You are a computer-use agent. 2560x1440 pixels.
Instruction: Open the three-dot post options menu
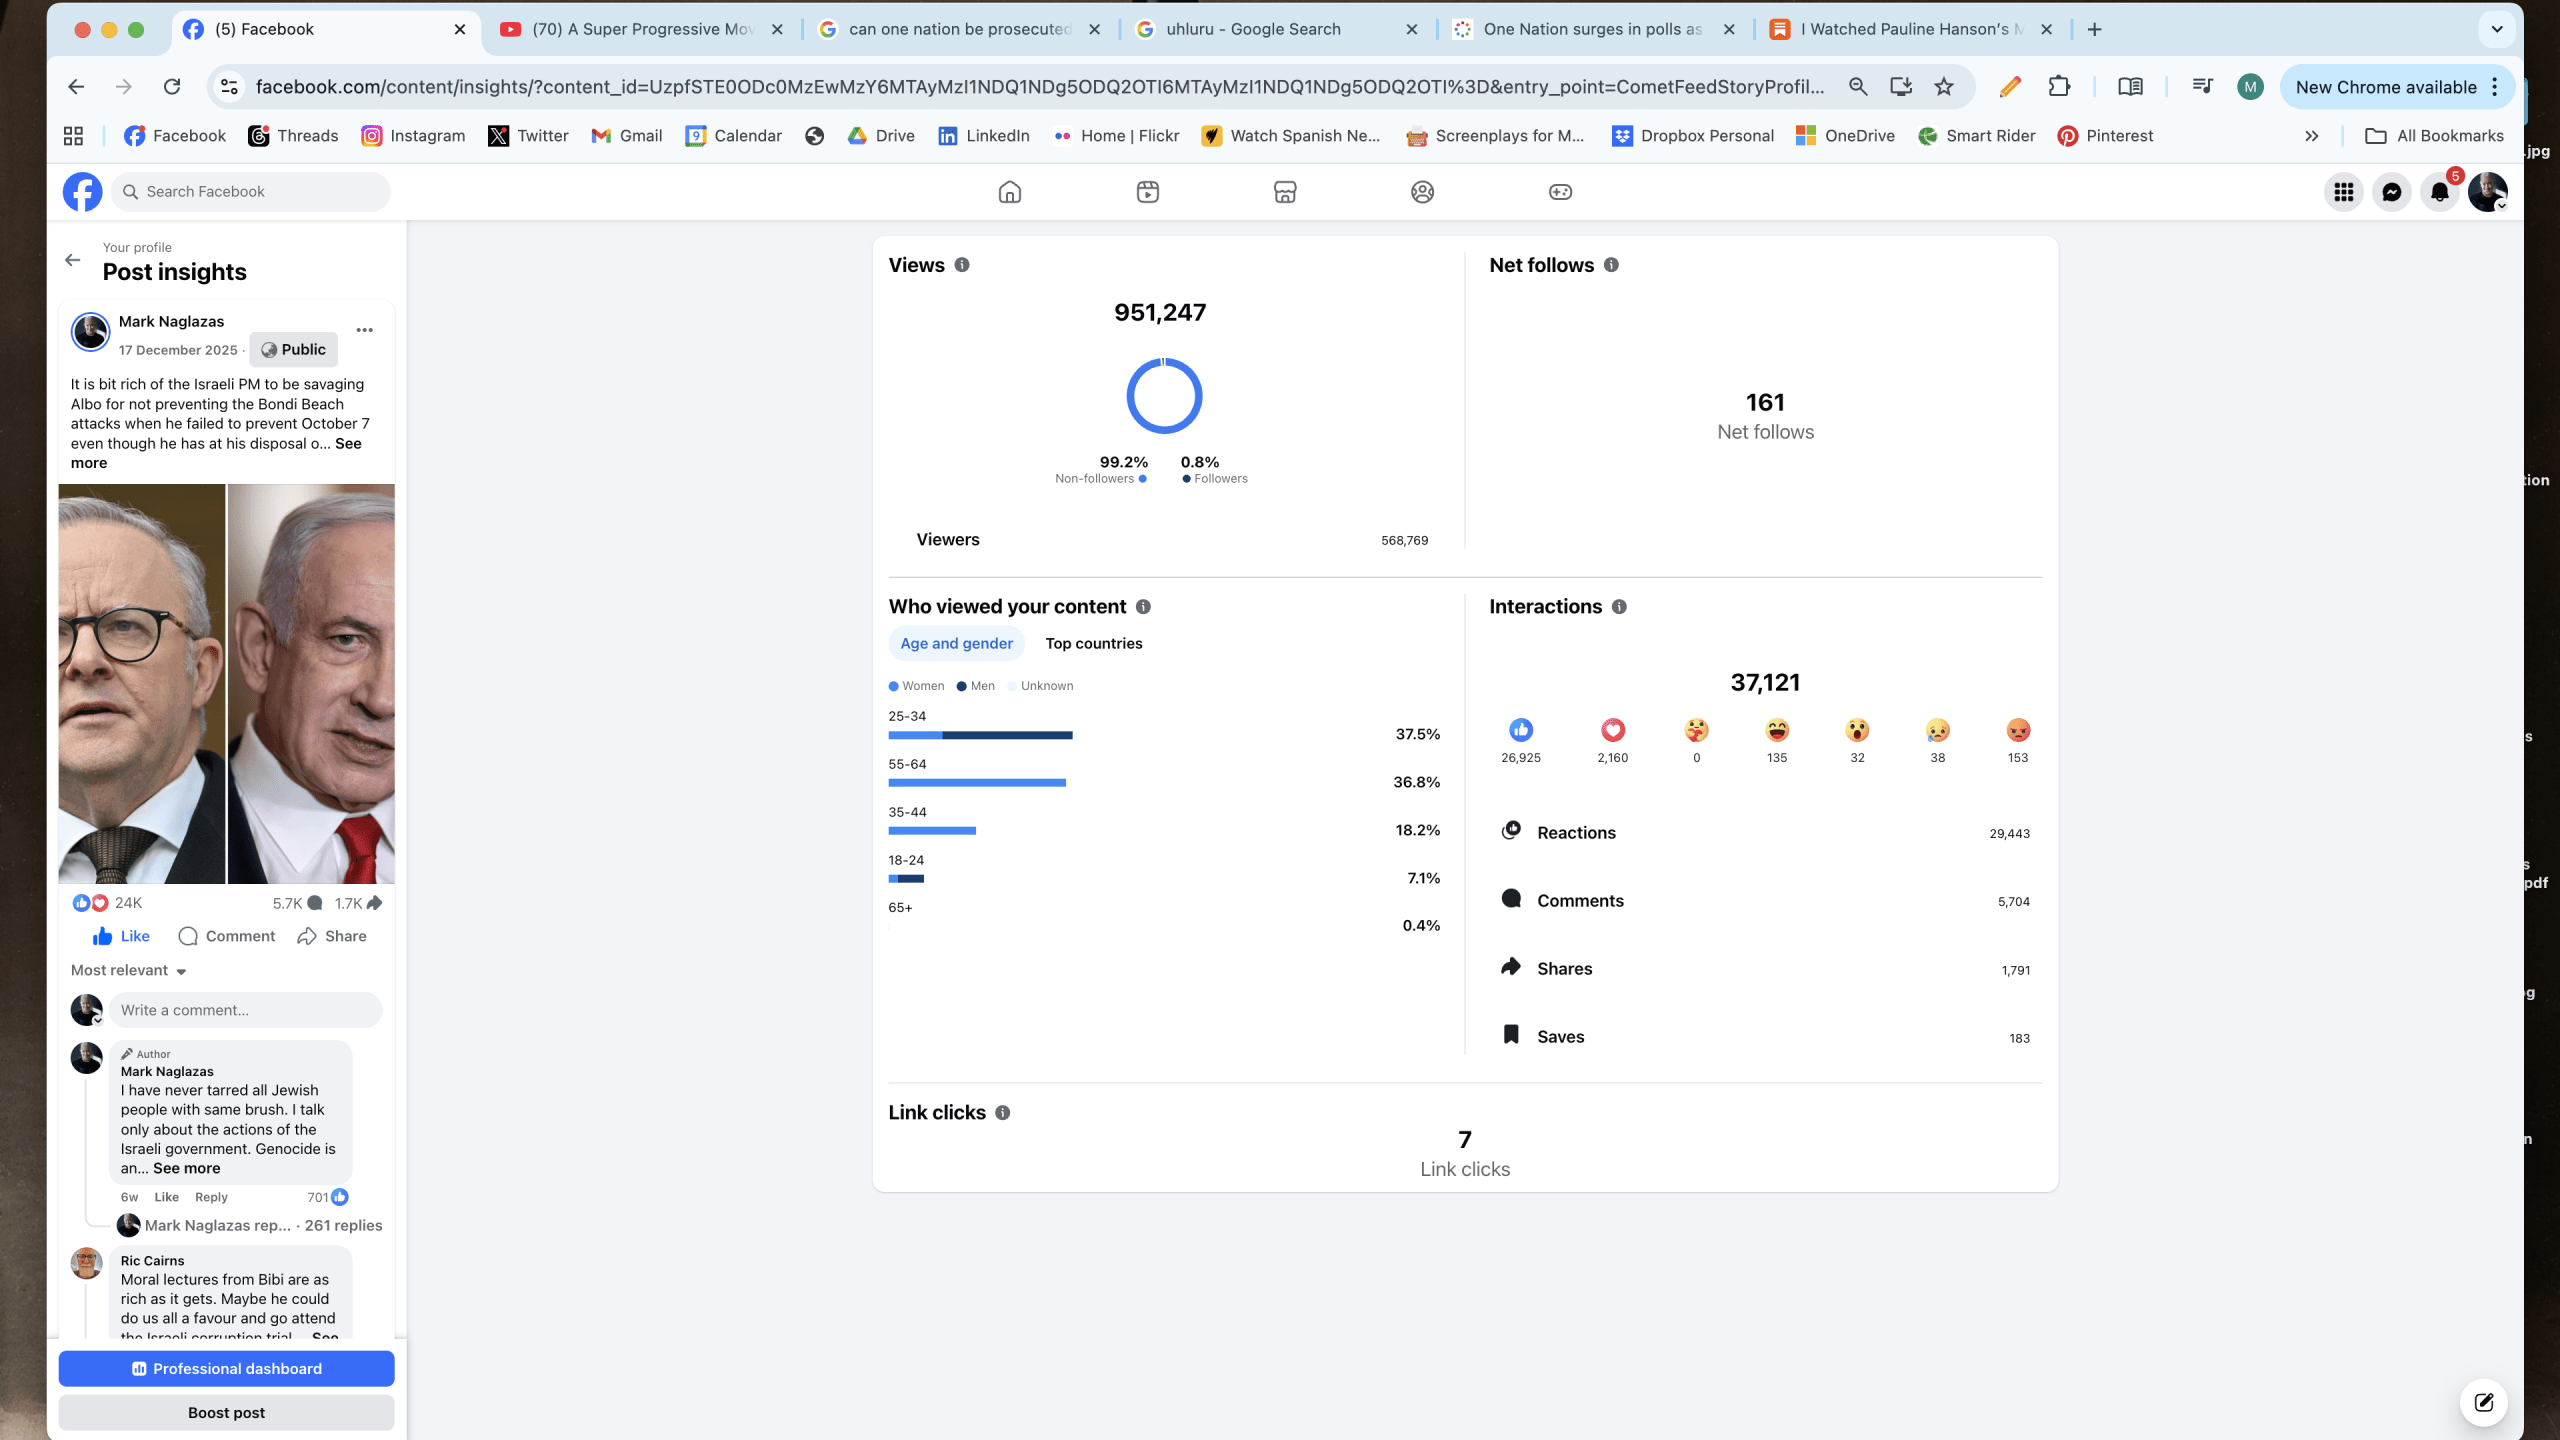coord(364,330)
